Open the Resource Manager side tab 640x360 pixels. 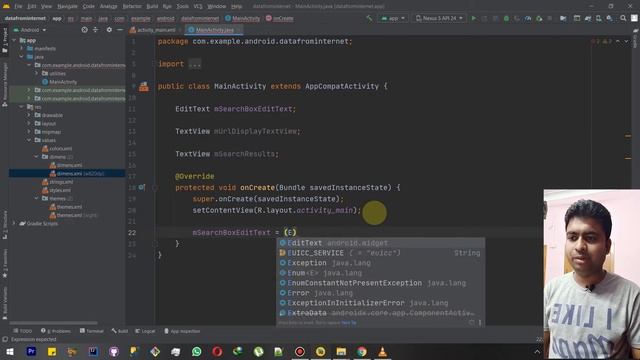pyautogui.click(x=5, y=85)
